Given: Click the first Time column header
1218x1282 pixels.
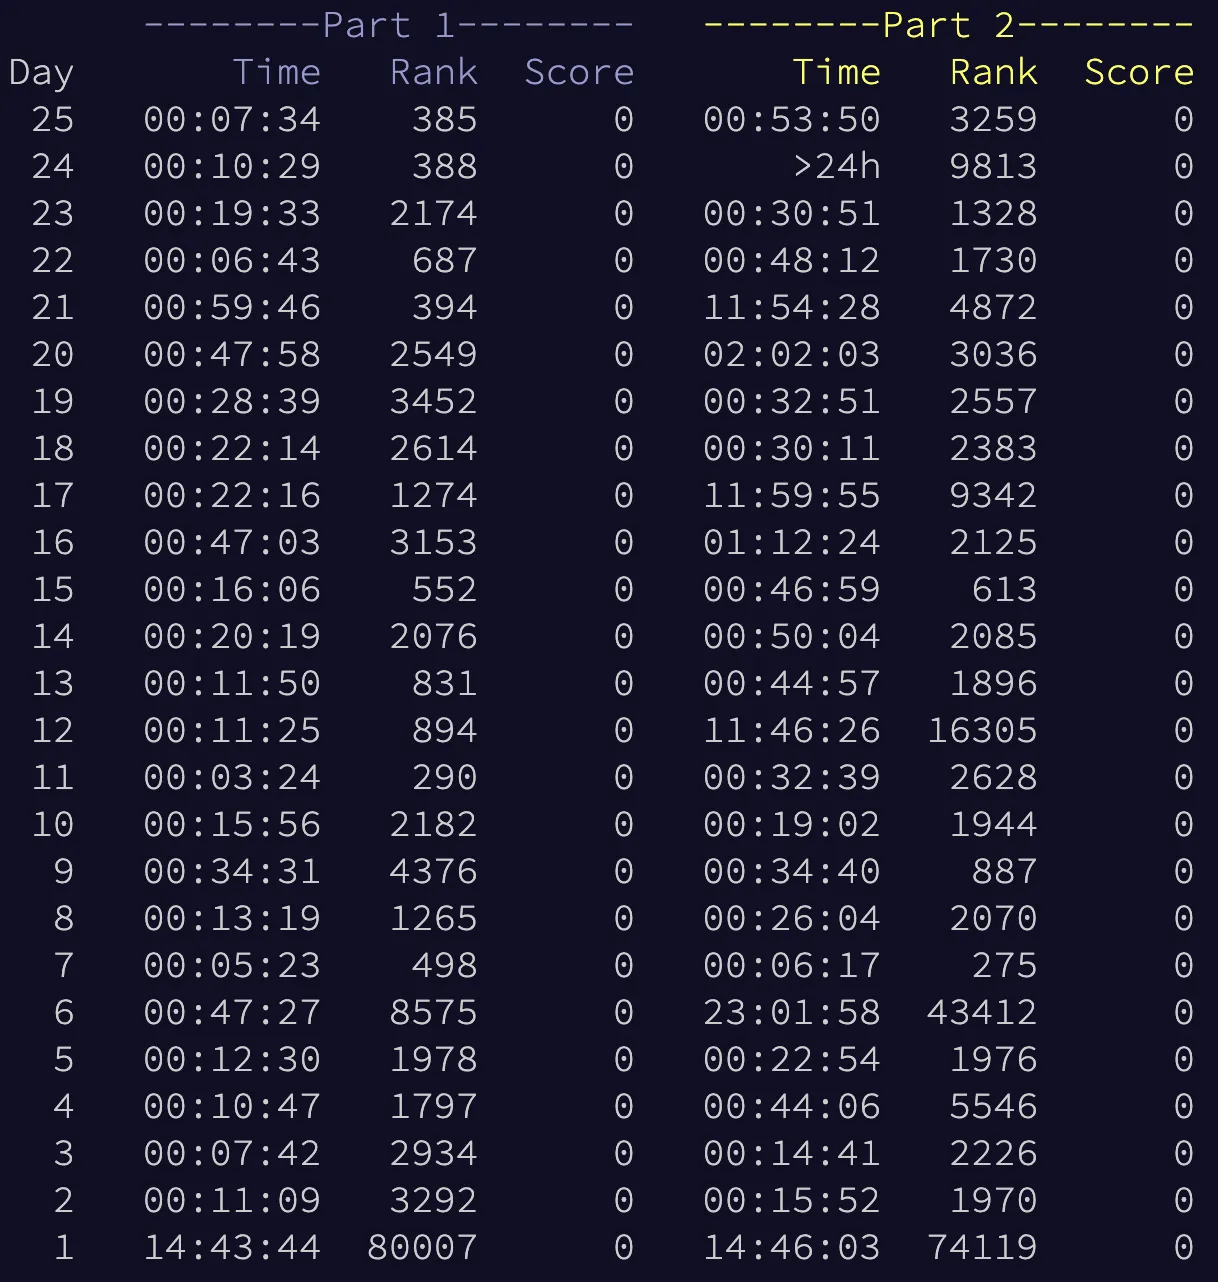Looking at the screenshot, I should pos(277,71).
